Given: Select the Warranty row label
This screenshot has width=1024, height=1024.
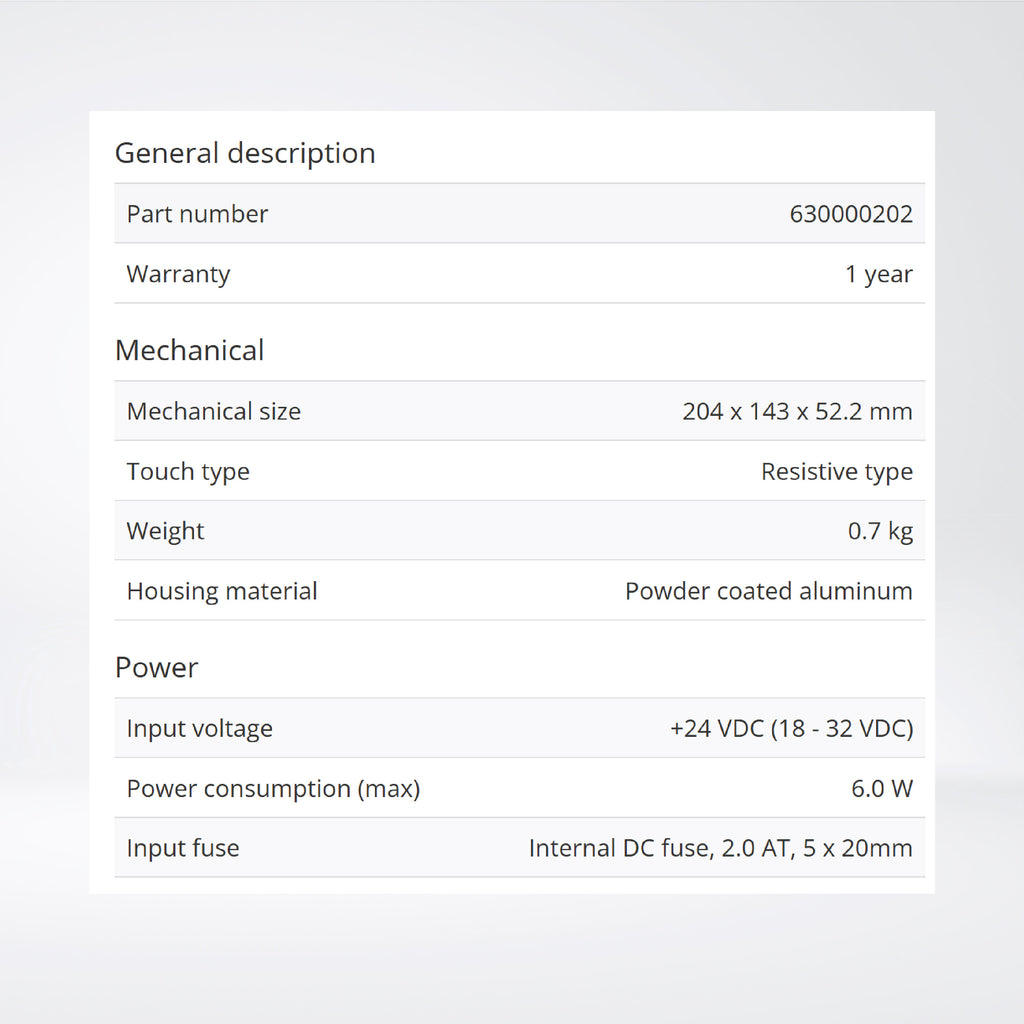Looking at the screenshot, I should tap(178, 274).
